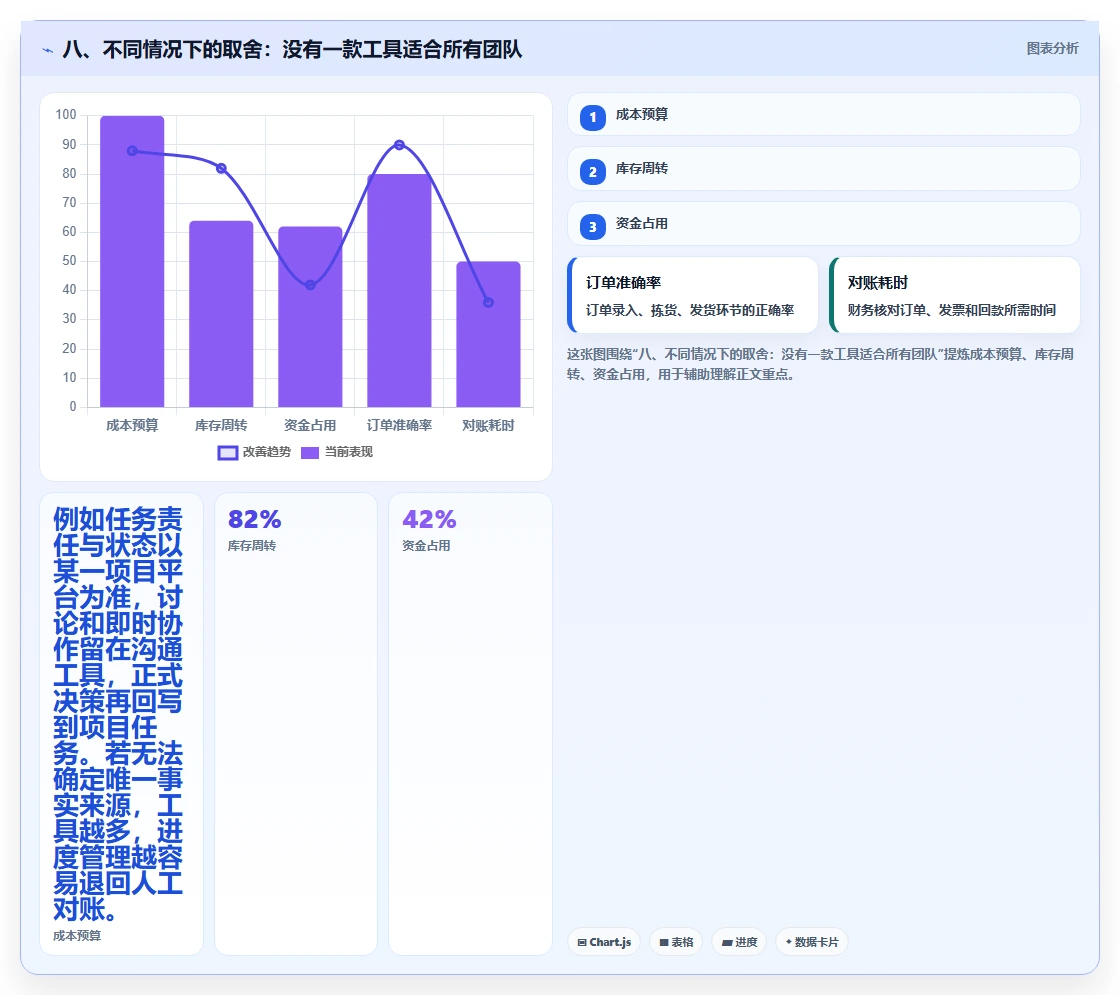
Task: Click the 对账耗时 x-axis label
Action: 489,426
